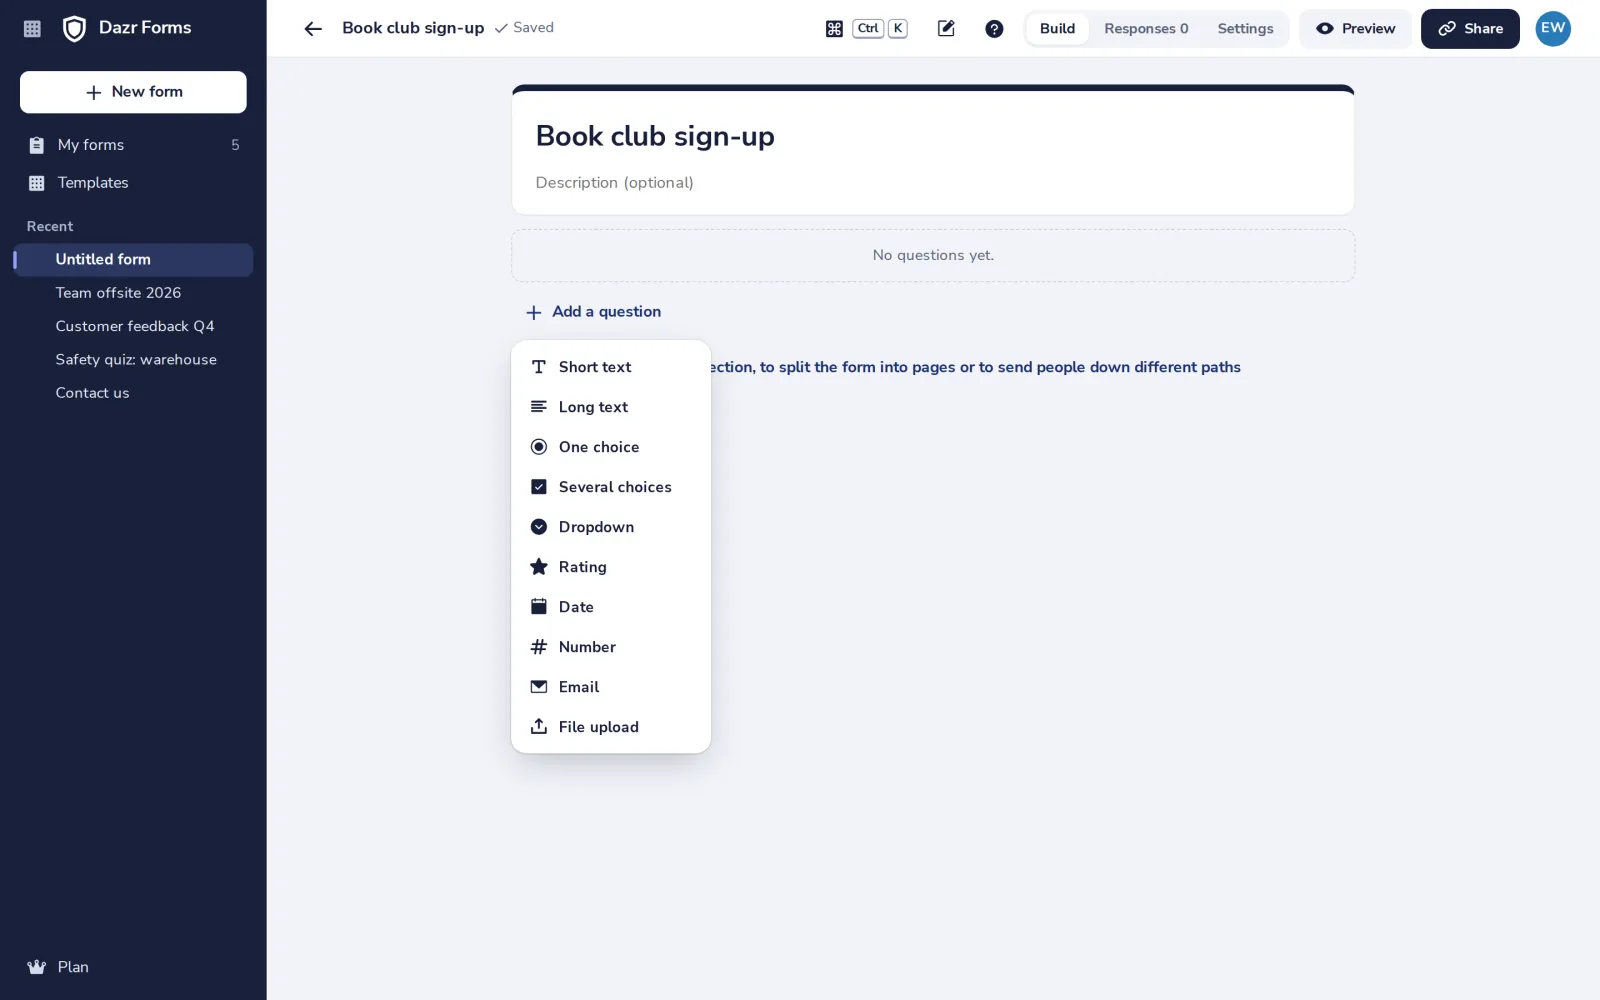Image resolution: width=1600 pixels, height=1000 pixels.
Task: Switch to the Build tab
Action: tap(1057, 29)
